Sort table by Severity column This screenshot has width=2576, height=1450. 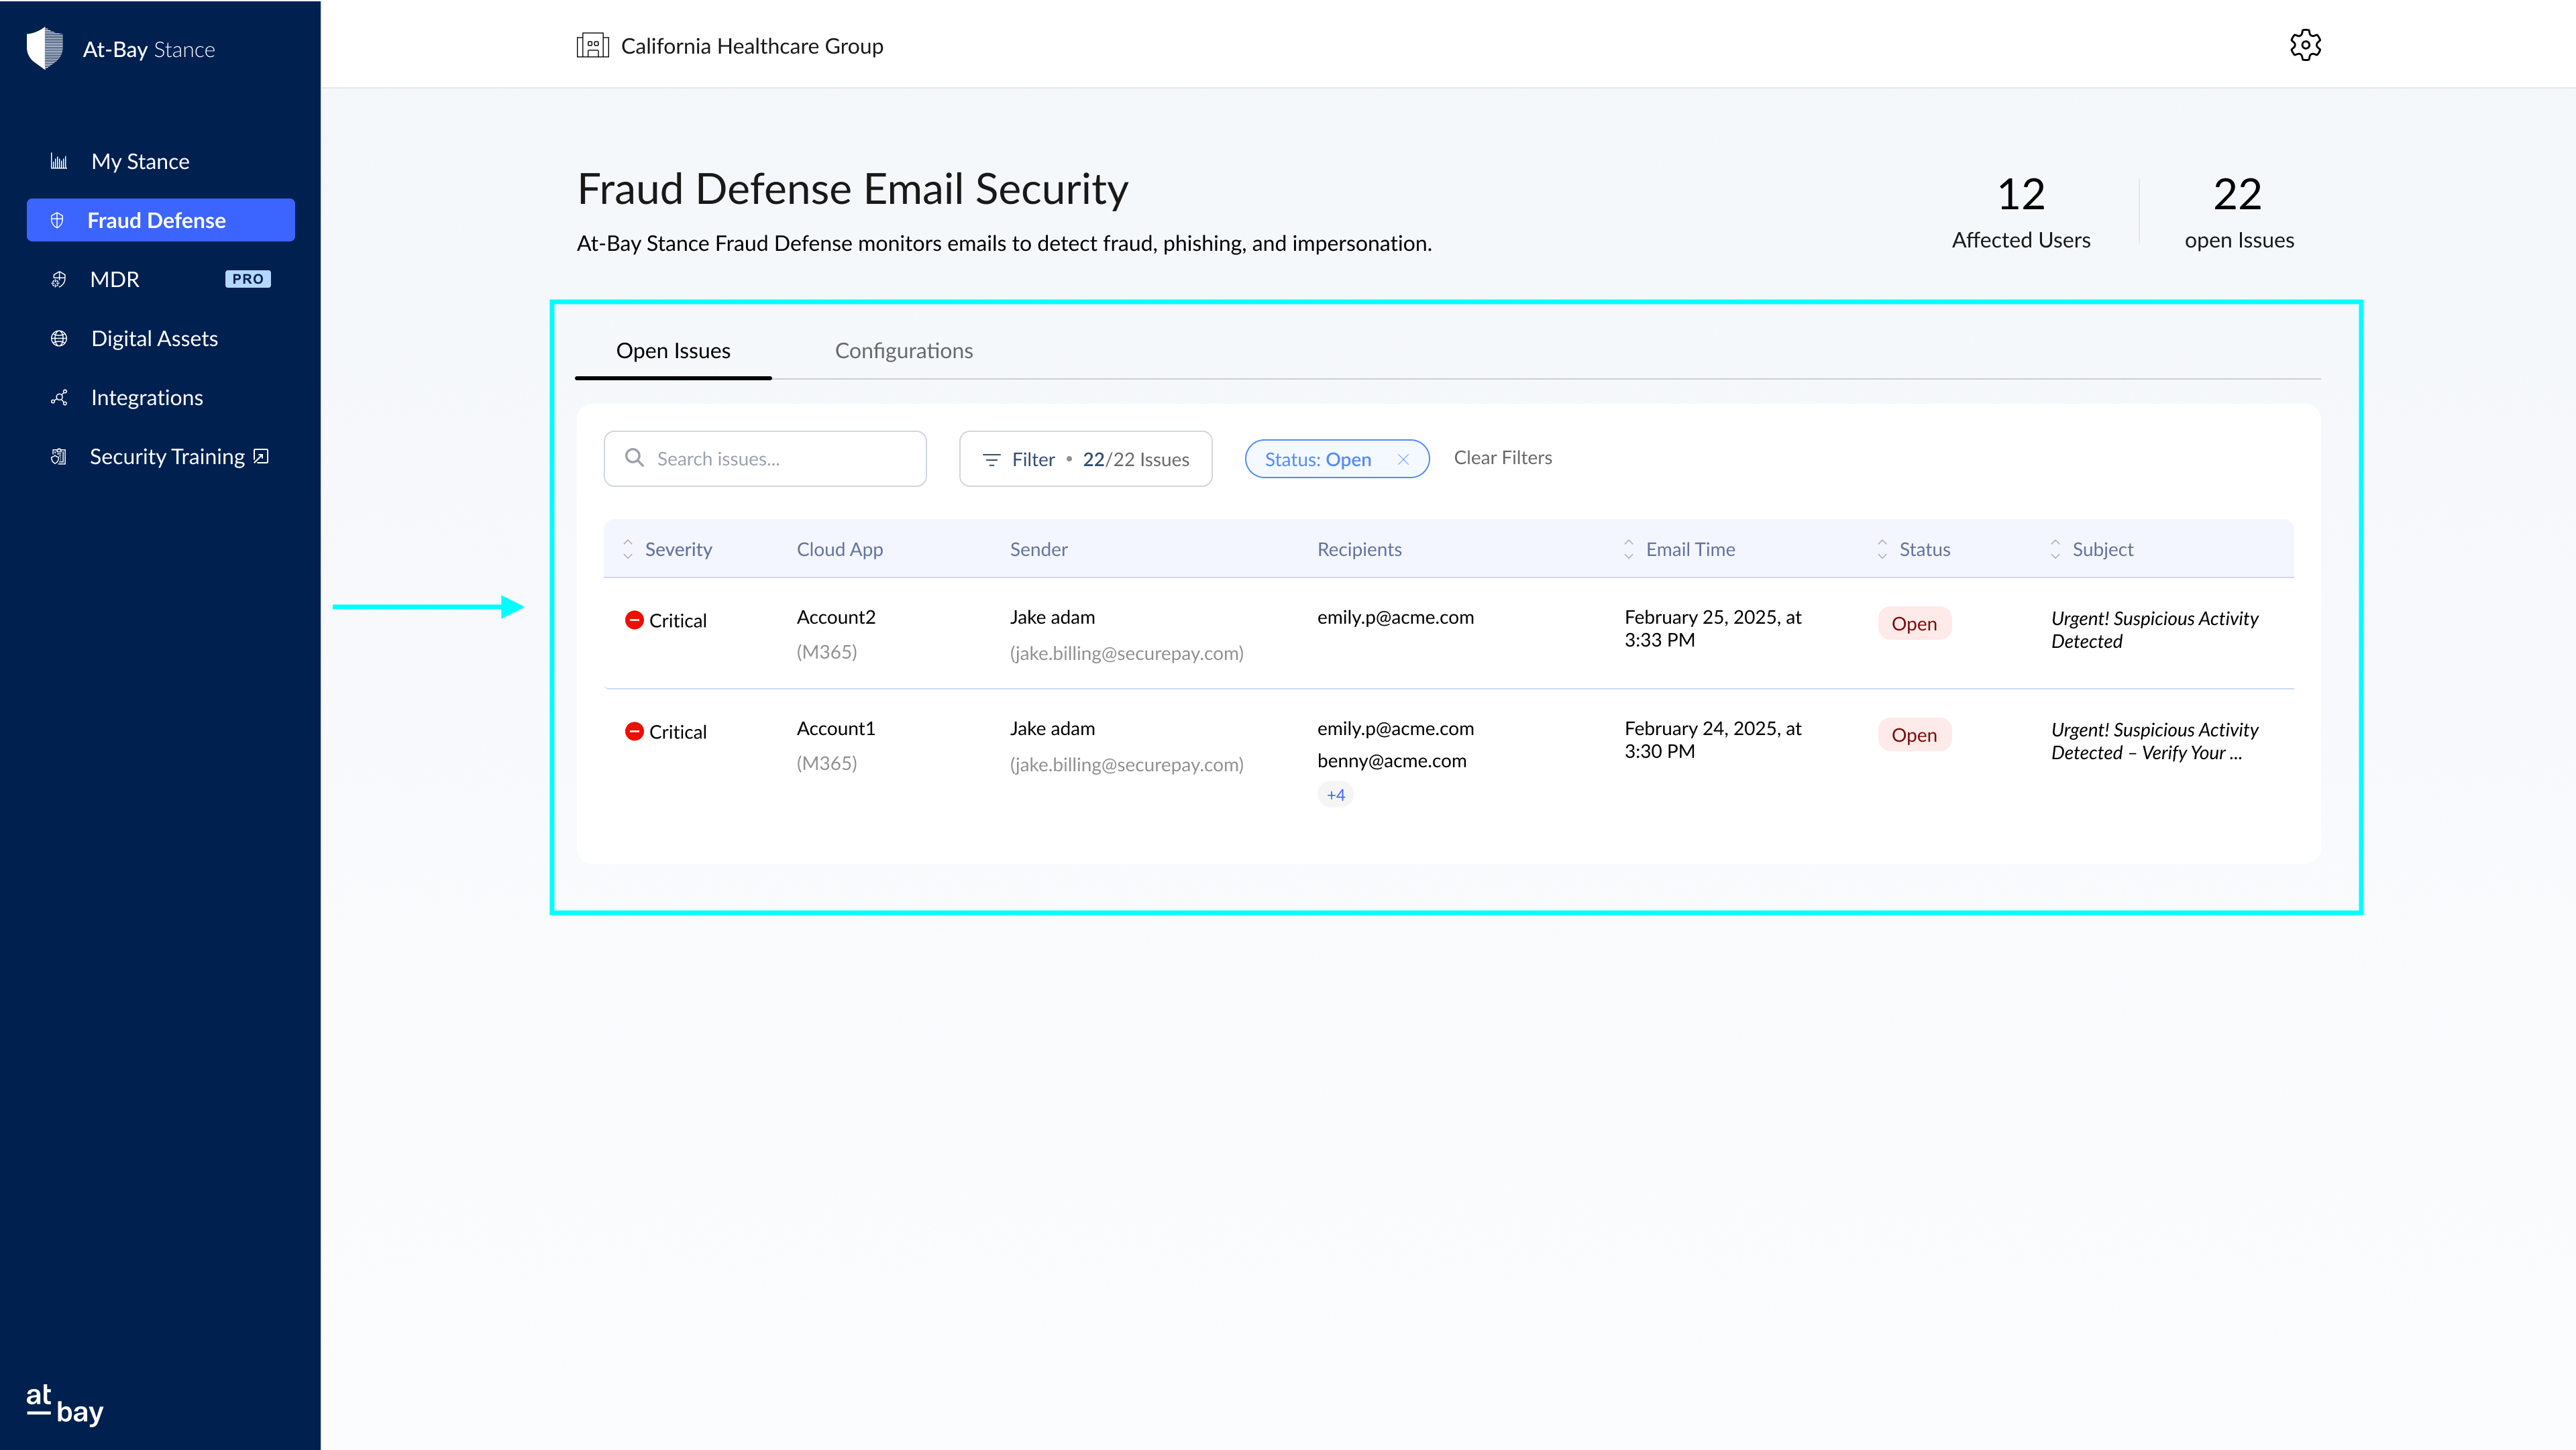(x=628, y=549)
